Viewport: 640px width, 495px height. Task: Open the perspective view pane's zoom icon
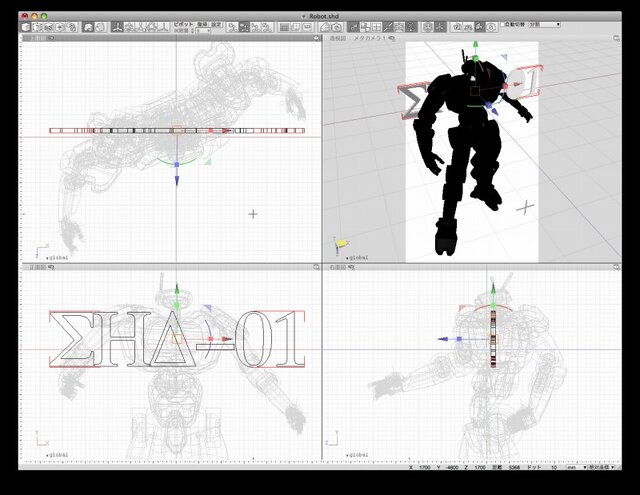pyautogui.click(x=617, y=38)
